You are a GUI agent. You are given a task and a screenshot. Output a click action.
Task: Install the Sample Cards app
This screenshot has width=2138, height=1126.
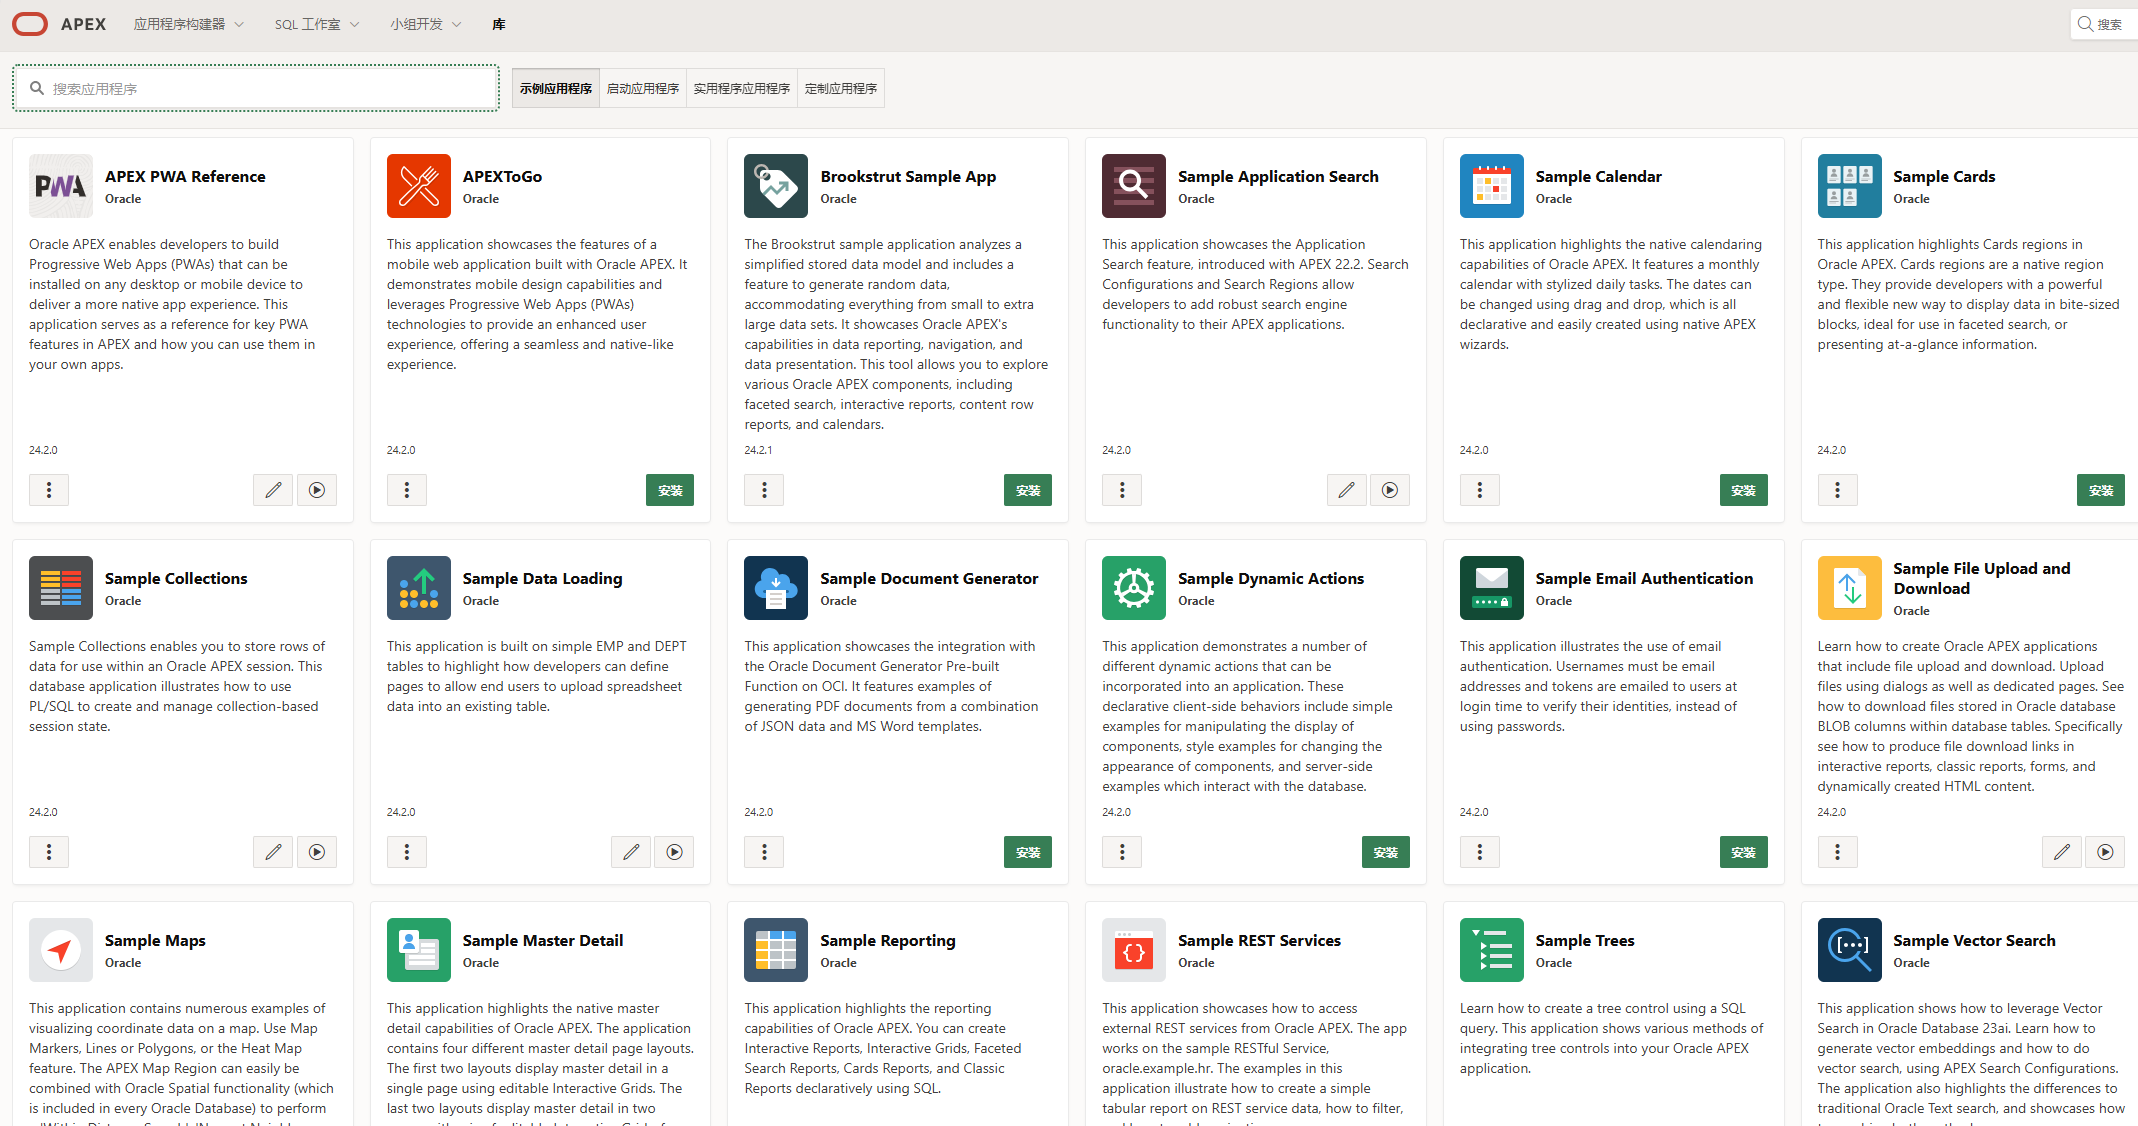coord(2101,490)
